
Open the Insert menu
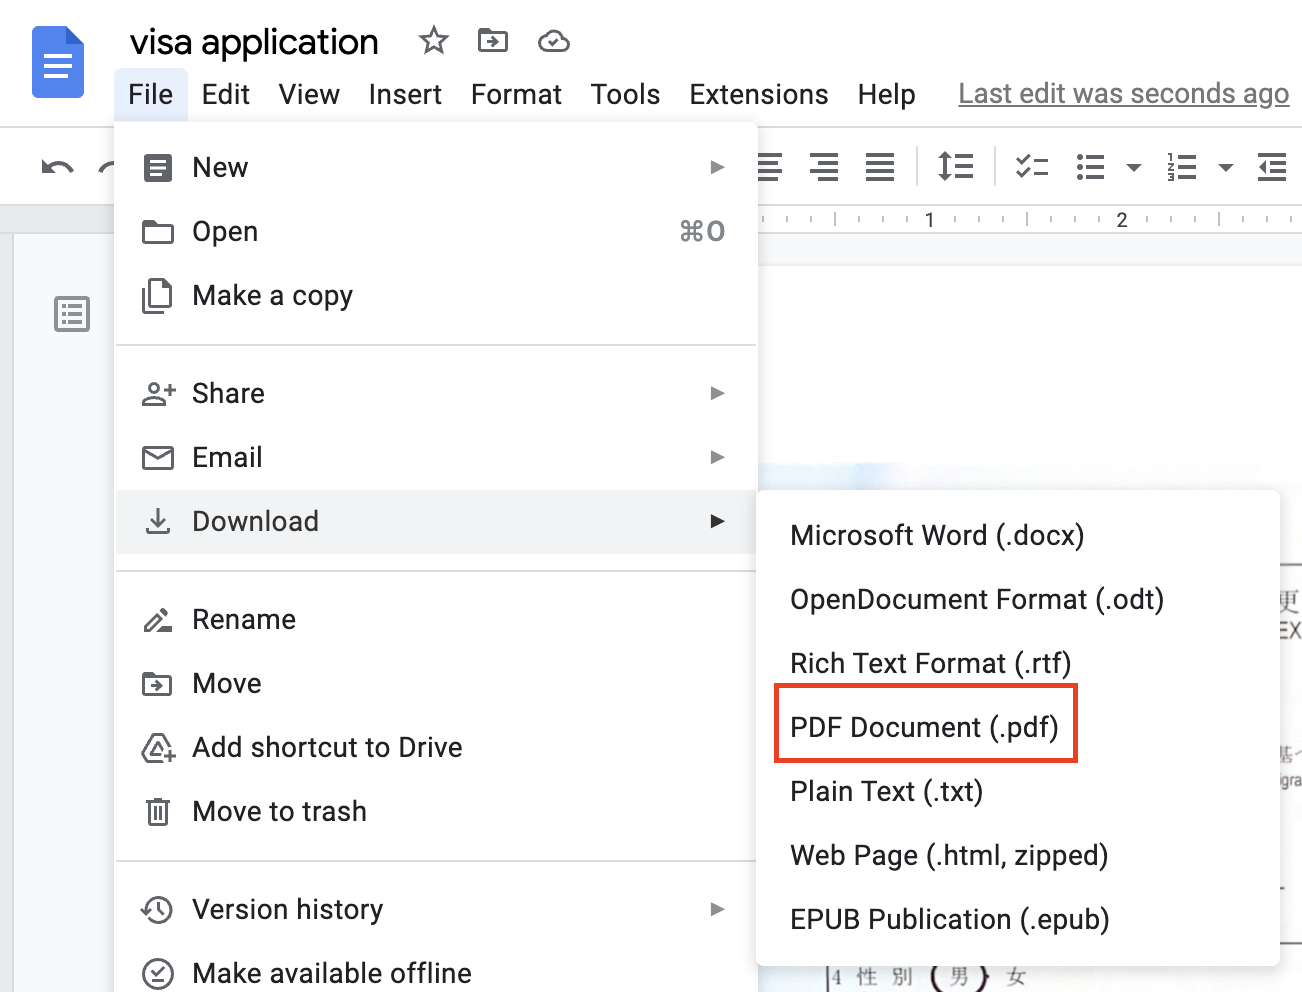tap(405, 94)
